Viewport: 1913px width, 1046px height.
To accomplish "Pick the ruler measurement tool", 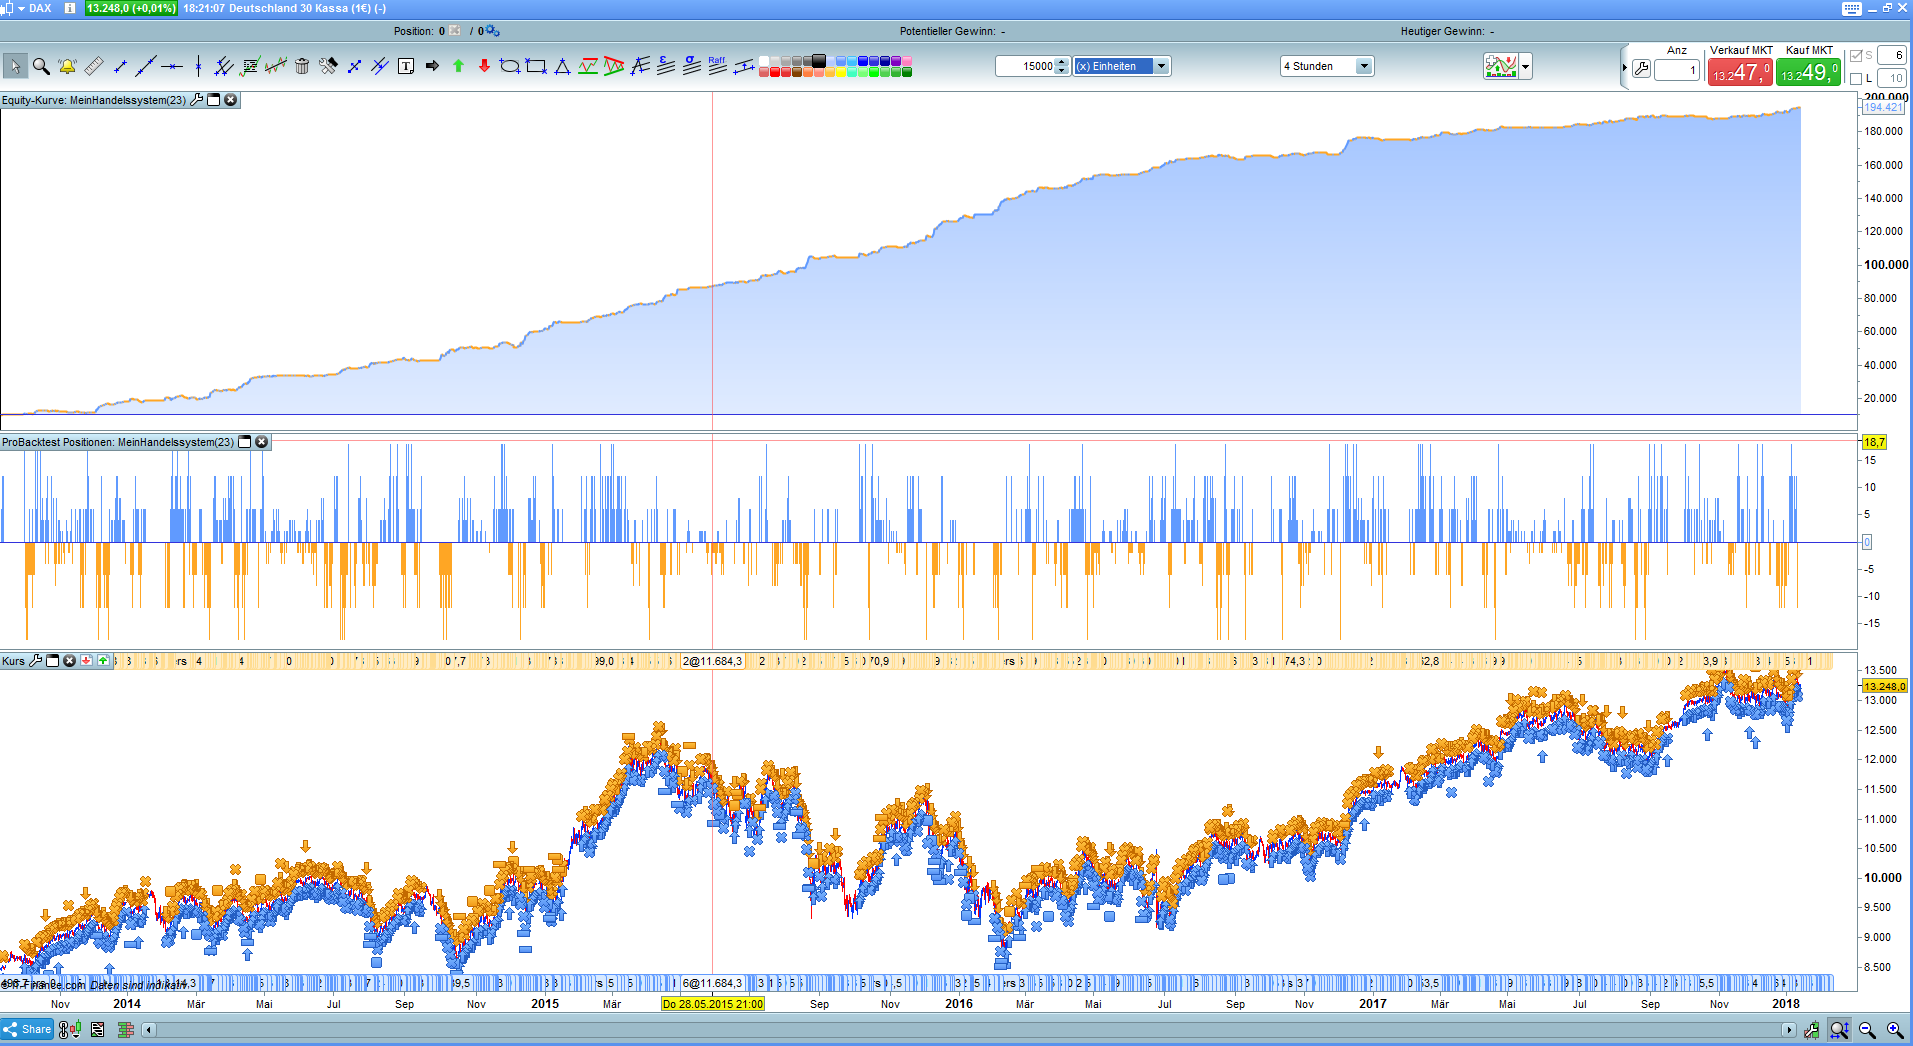I will click(x=93, y=66).
